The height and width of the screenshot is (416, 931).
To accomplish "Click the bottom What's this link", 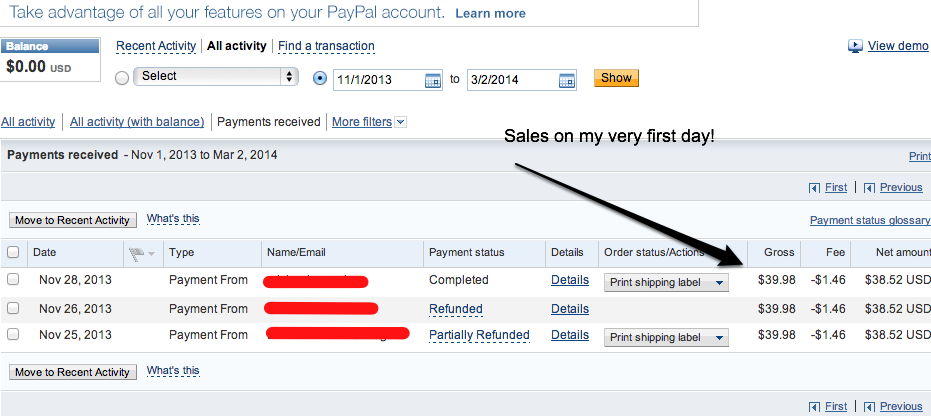I will click(173, 370).
